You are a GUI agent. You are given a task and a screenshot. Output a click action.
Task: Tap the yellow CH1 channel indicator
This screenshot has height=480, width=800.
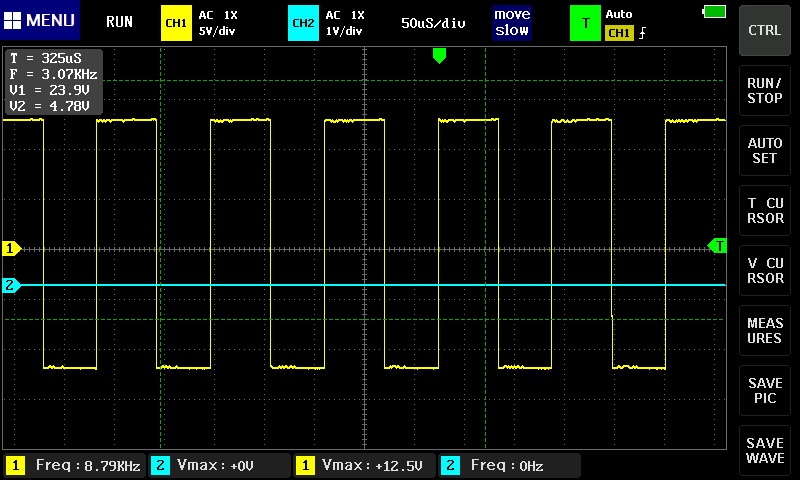[x=176, y=22]
